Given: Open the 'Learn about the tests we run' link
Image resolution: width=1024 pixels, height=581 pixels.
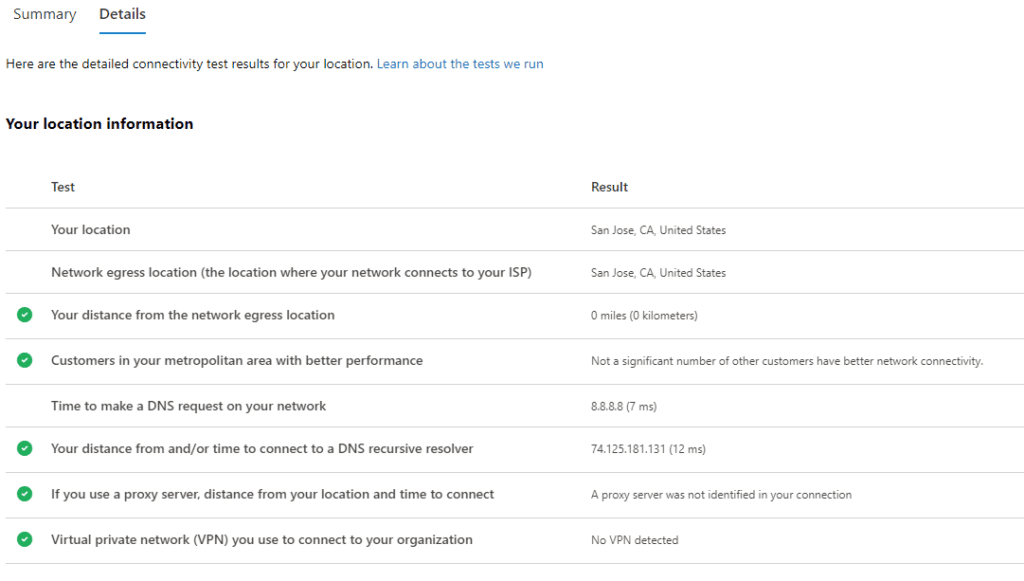Looking at the screenshot, I should 460,64.
